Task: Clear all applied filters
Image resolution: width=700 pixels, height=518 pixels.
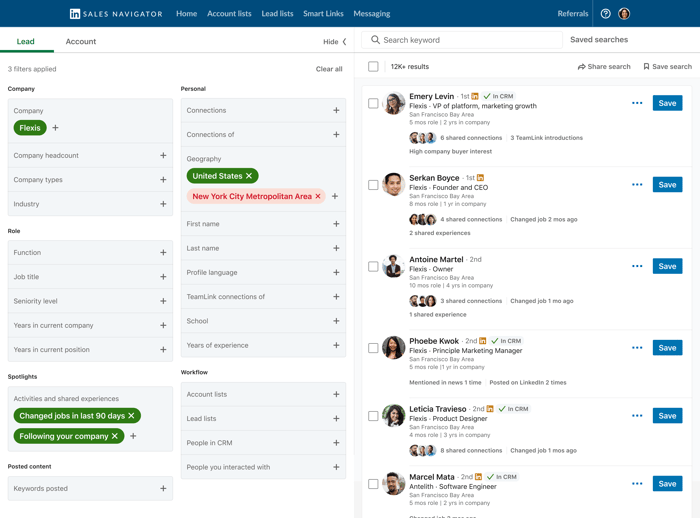Action: coord(329,69)
